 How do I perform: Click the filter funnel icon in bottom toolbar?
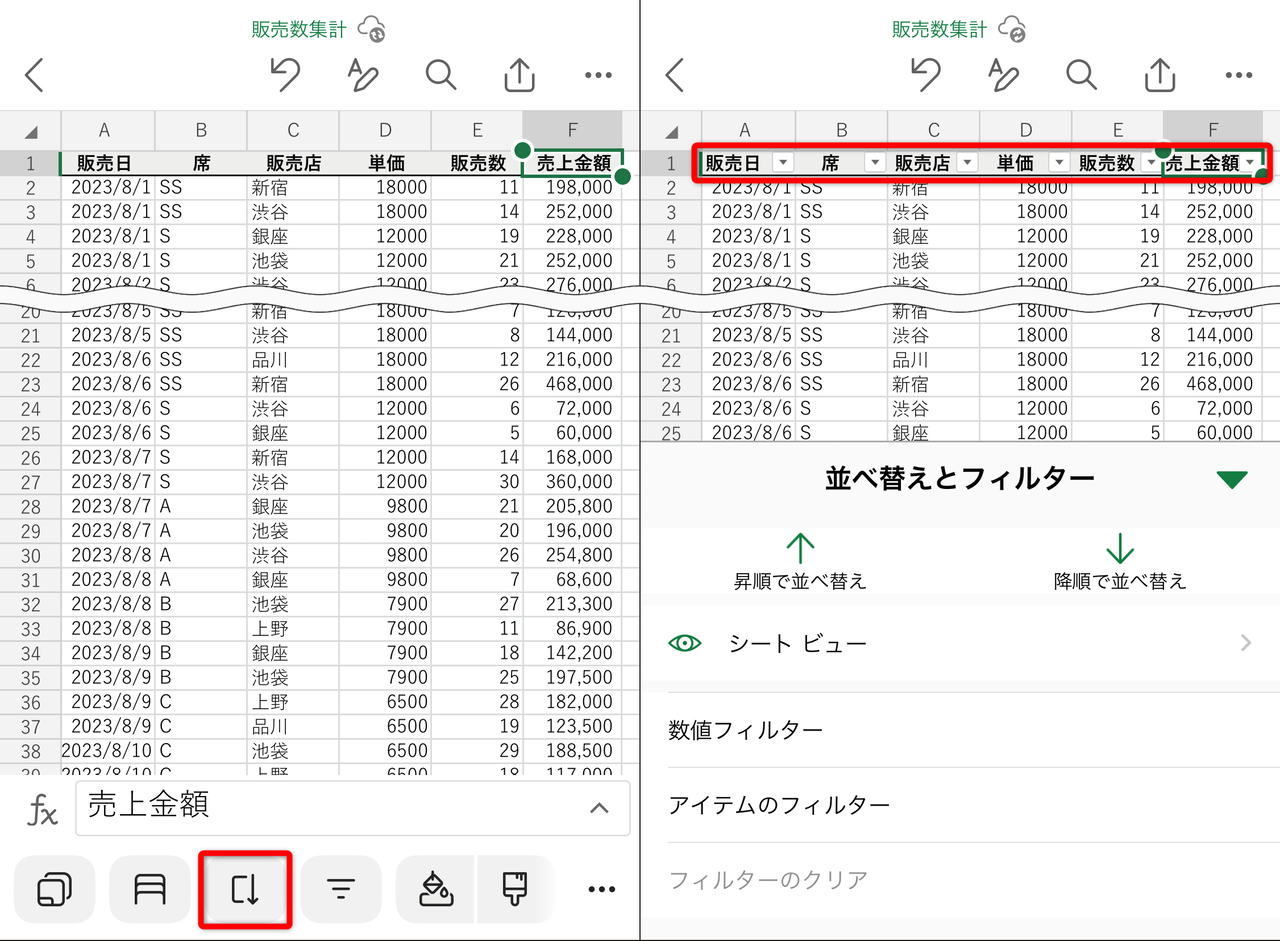340,888
